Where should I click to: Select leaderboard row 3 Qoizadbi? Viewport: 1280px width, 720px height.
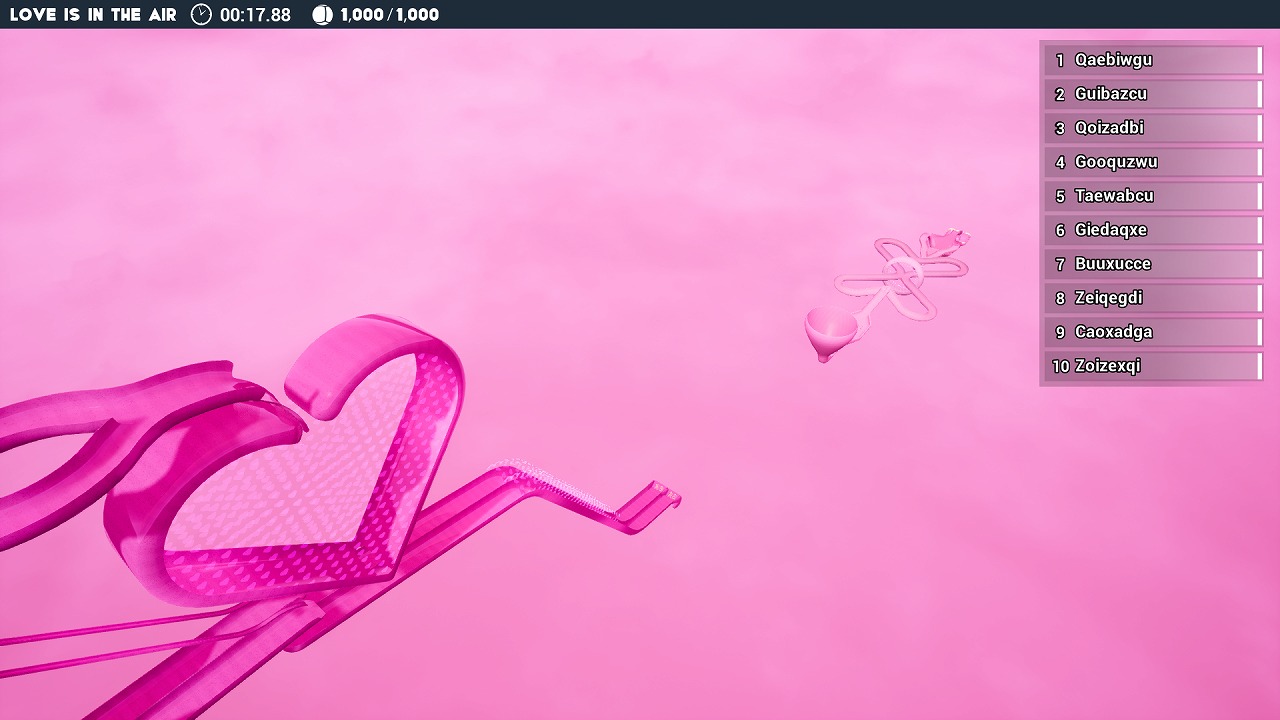tap(1153, 128)
